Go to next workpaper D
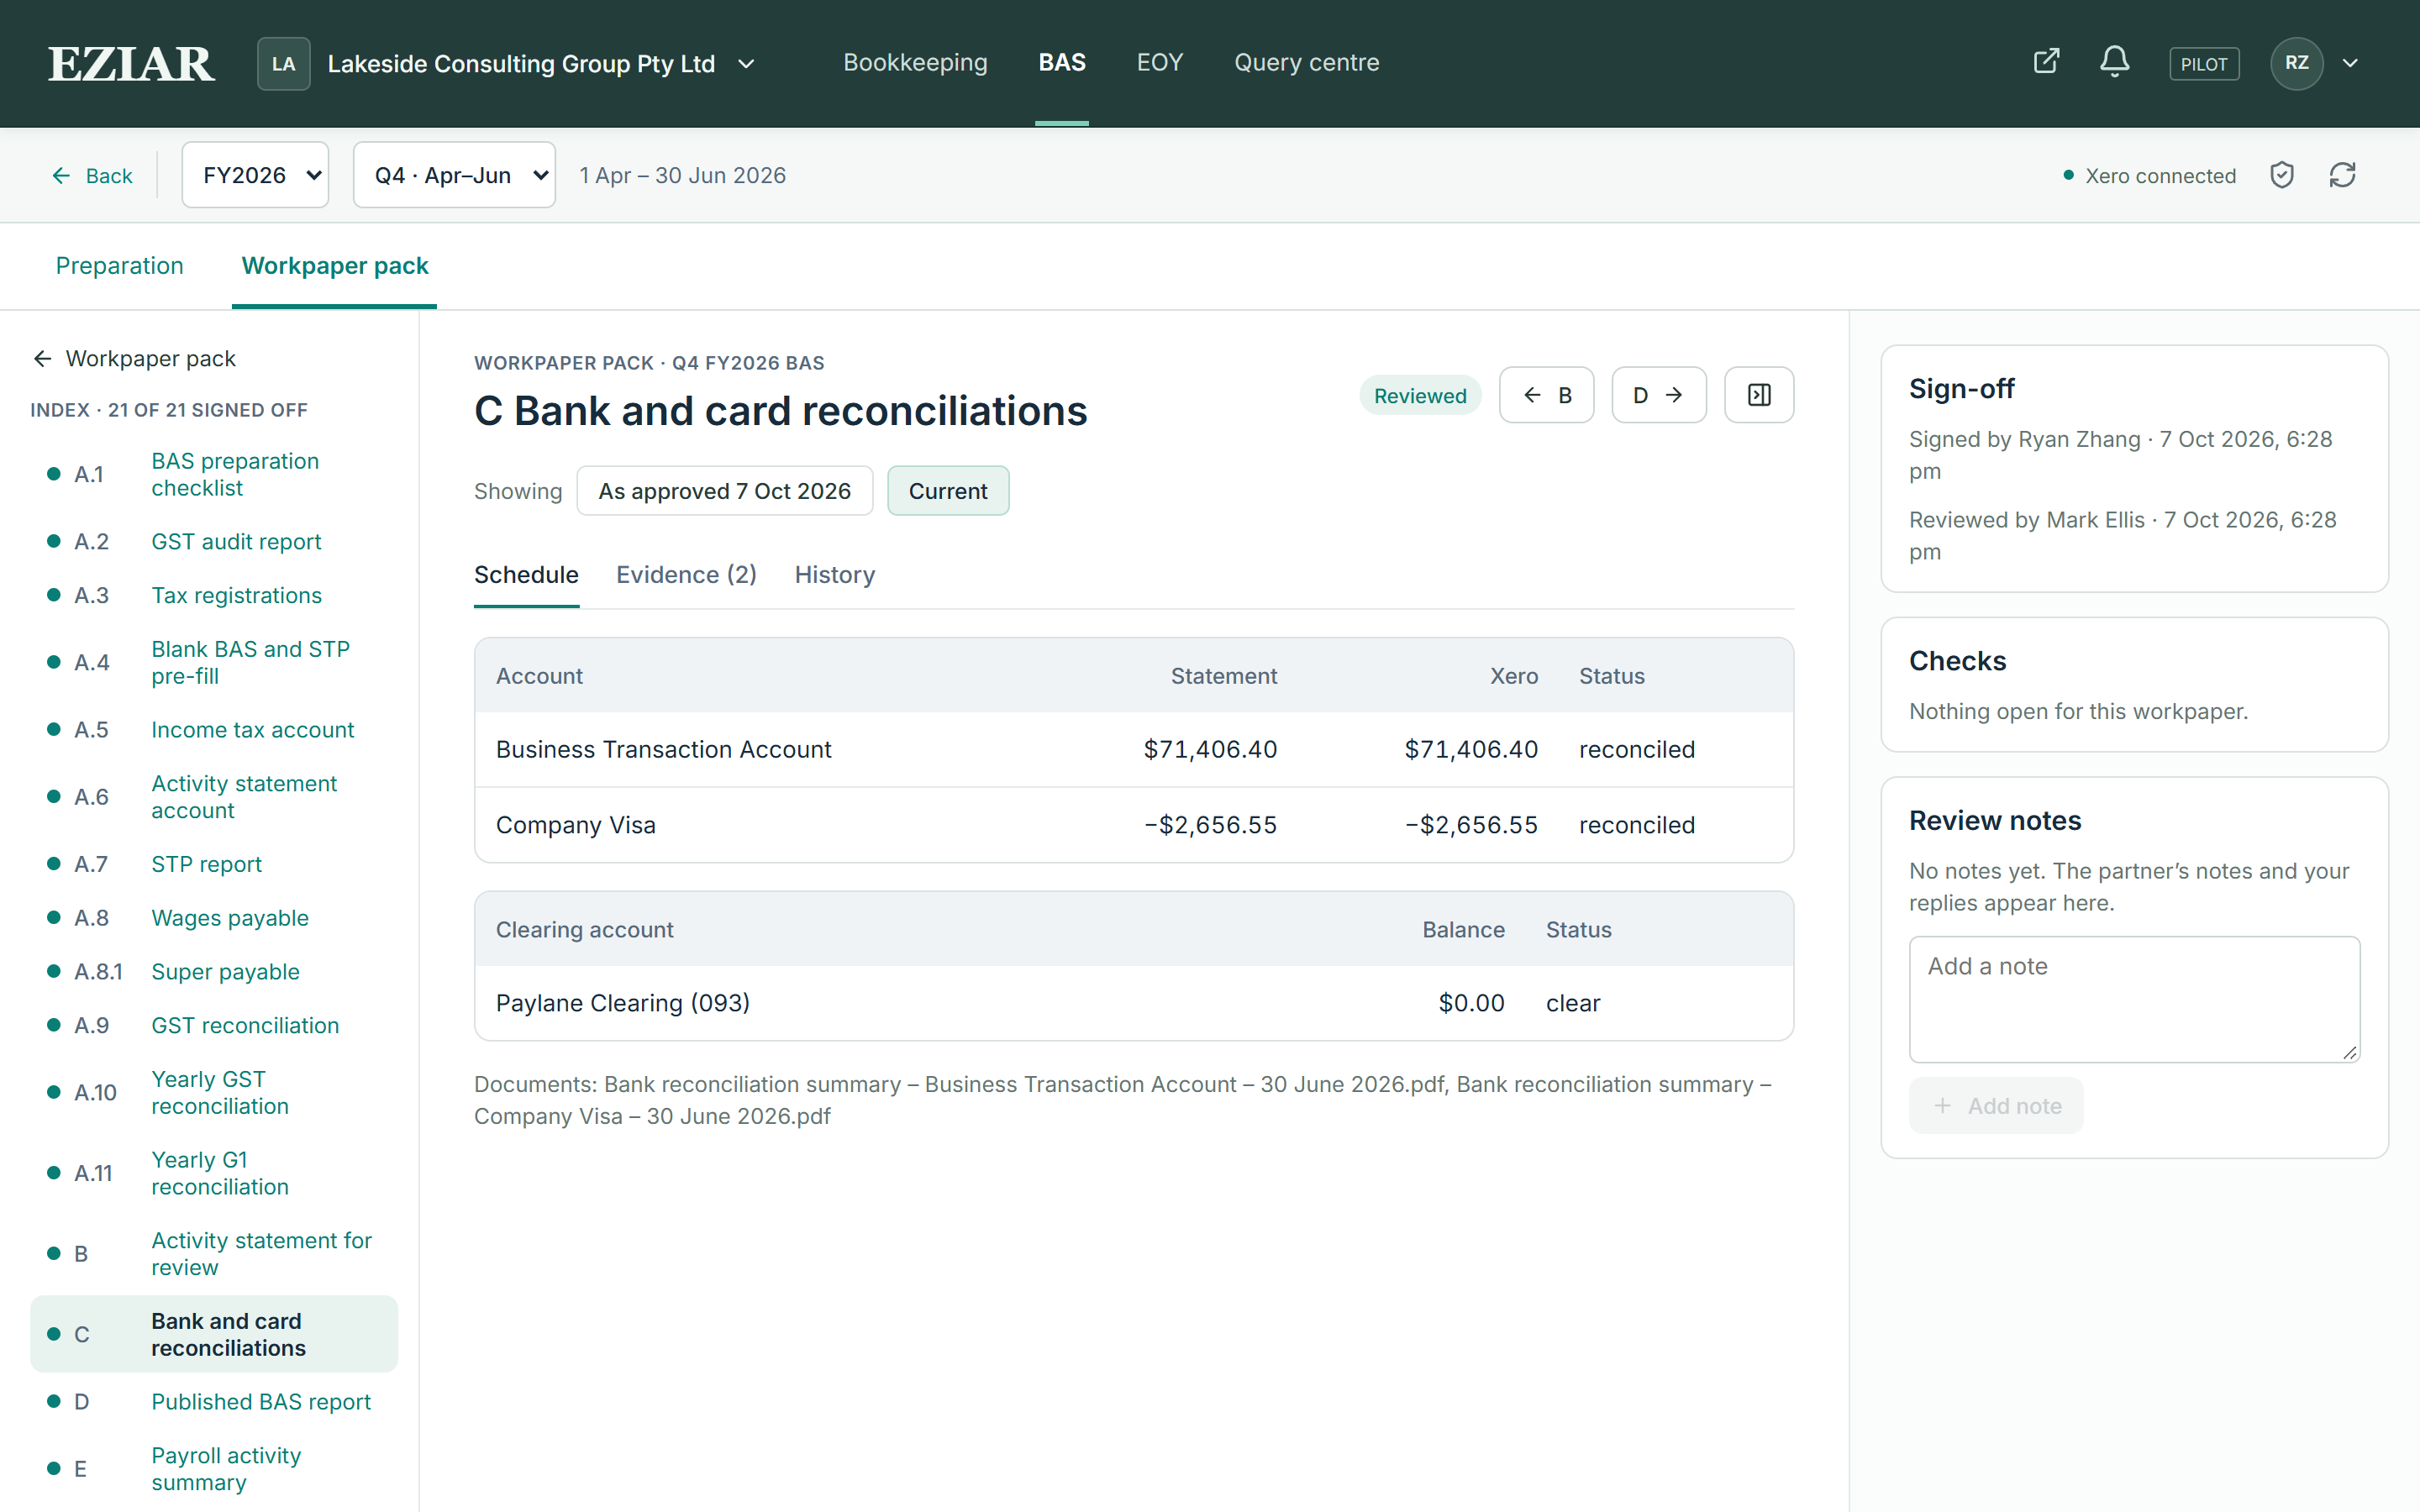This screenshot has height=1512, width=2420. tap(1658, 395)
